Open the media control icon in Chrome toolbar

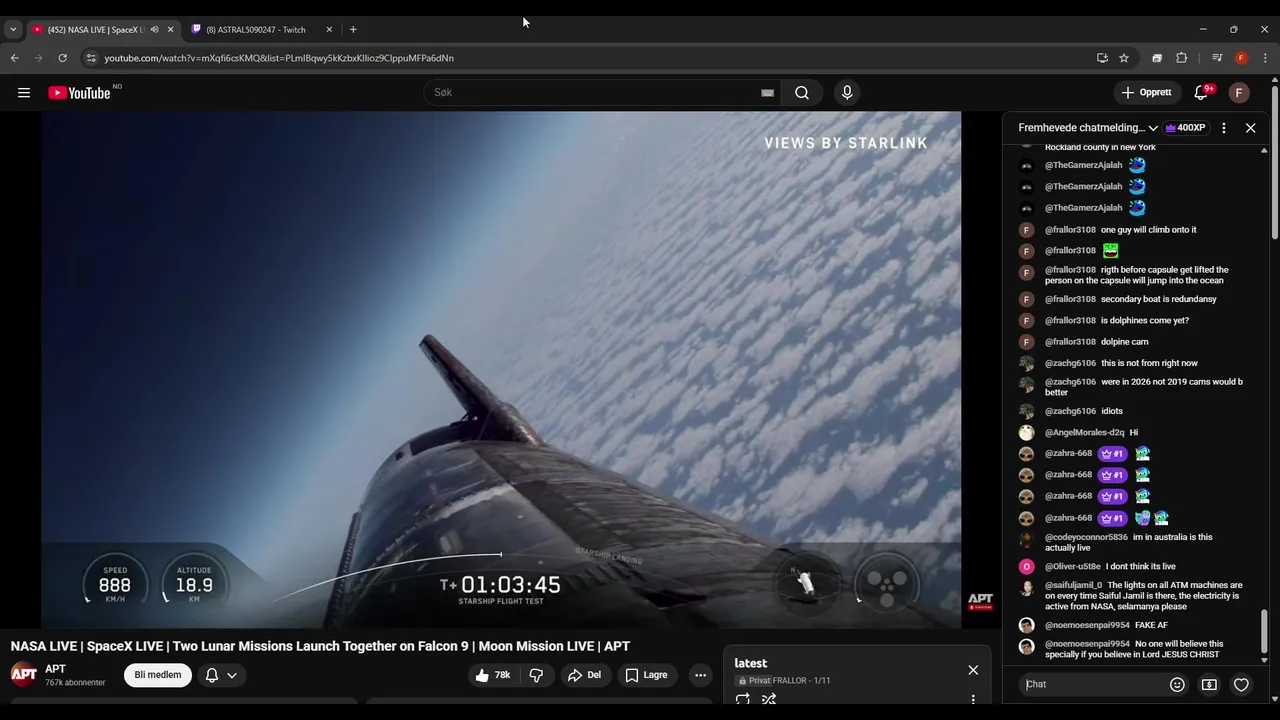1217,58
